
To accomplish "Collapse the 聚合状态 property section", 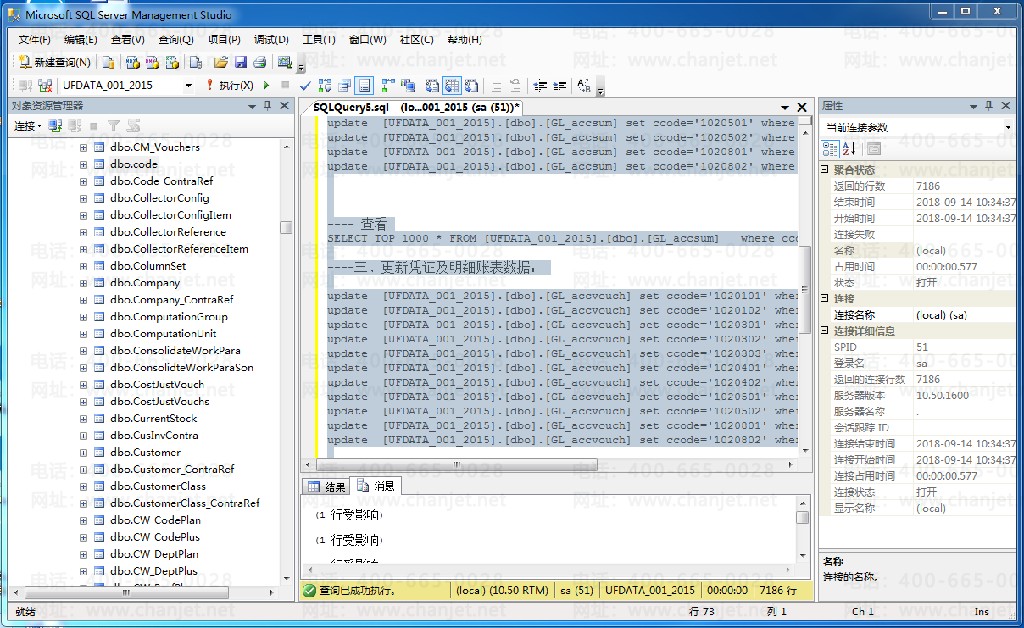I will pyautogui.click(x=826, y=170).
